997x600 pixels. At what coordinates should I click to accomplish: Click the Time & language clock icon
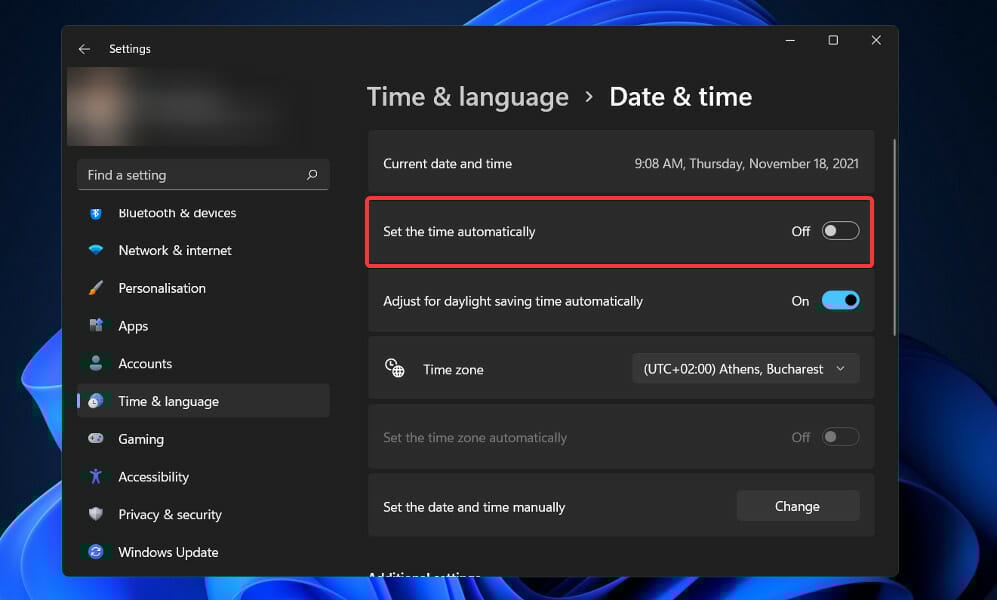coord(96,401)
